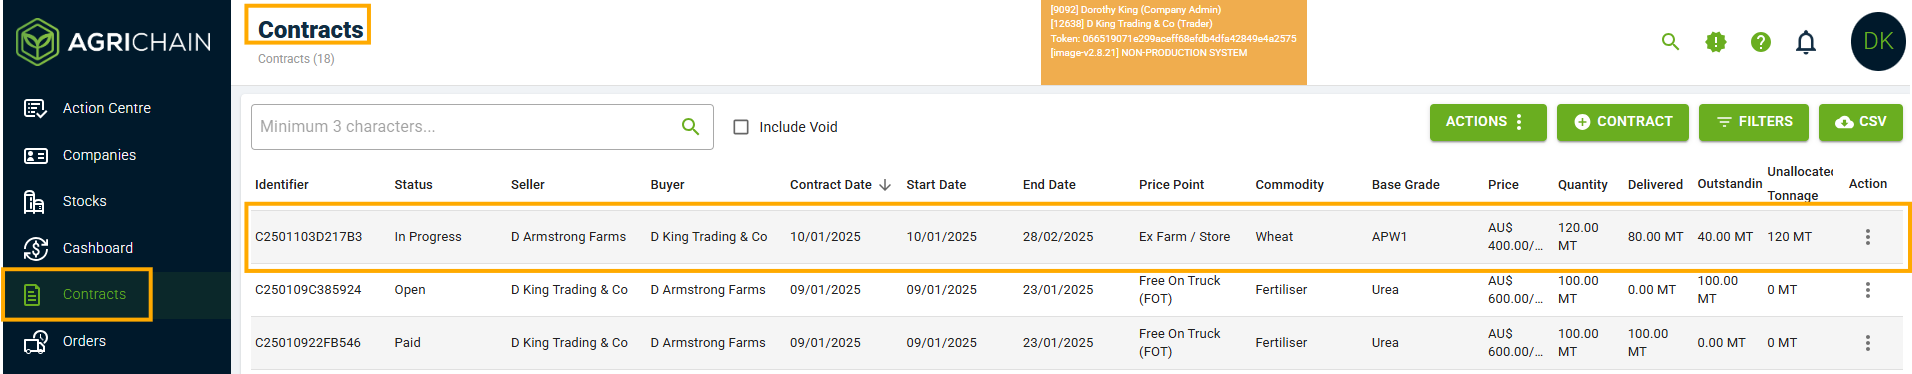Click the contracts search input field

pos(482,127)
